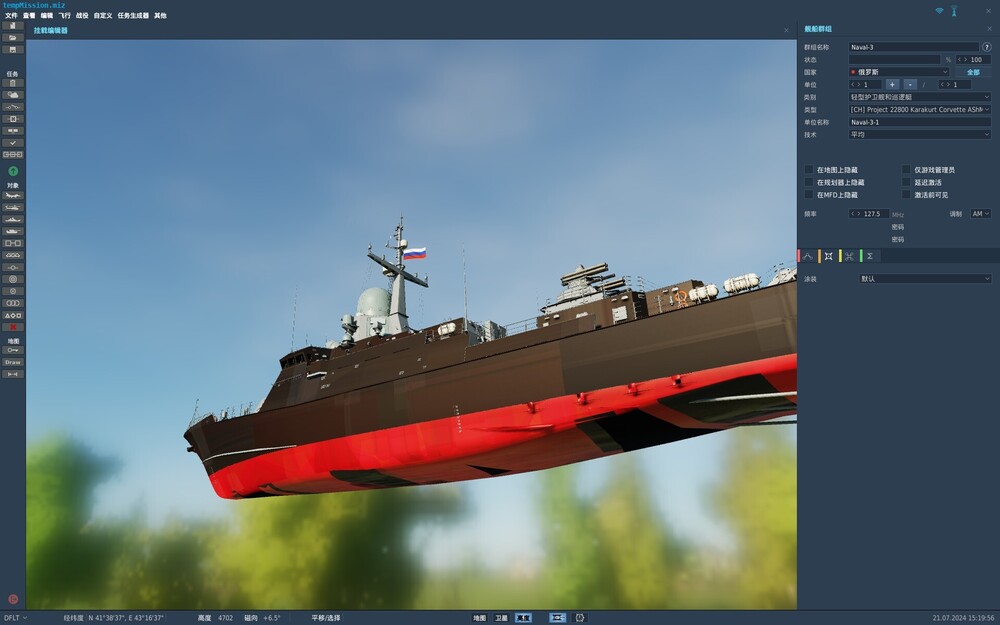Click the minus button to remove unit
This screenshot has height=625, width=1000.
[x=910, y=84]
